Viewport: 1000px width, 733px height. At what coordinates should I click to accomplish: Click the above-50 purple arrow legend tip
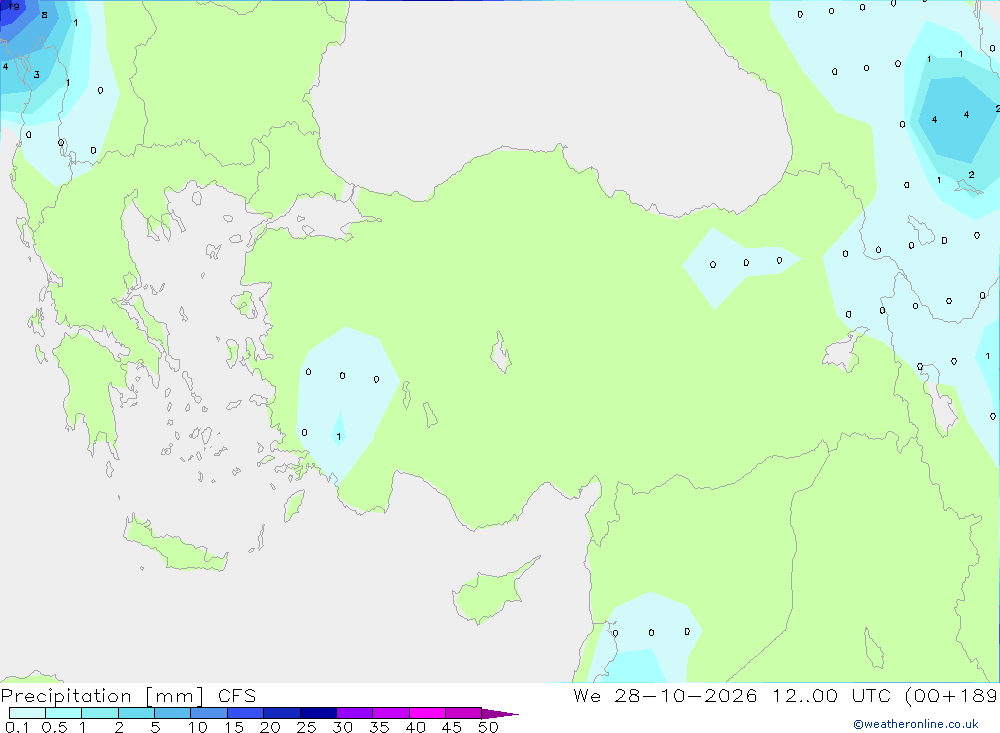(x=499, y=714)
